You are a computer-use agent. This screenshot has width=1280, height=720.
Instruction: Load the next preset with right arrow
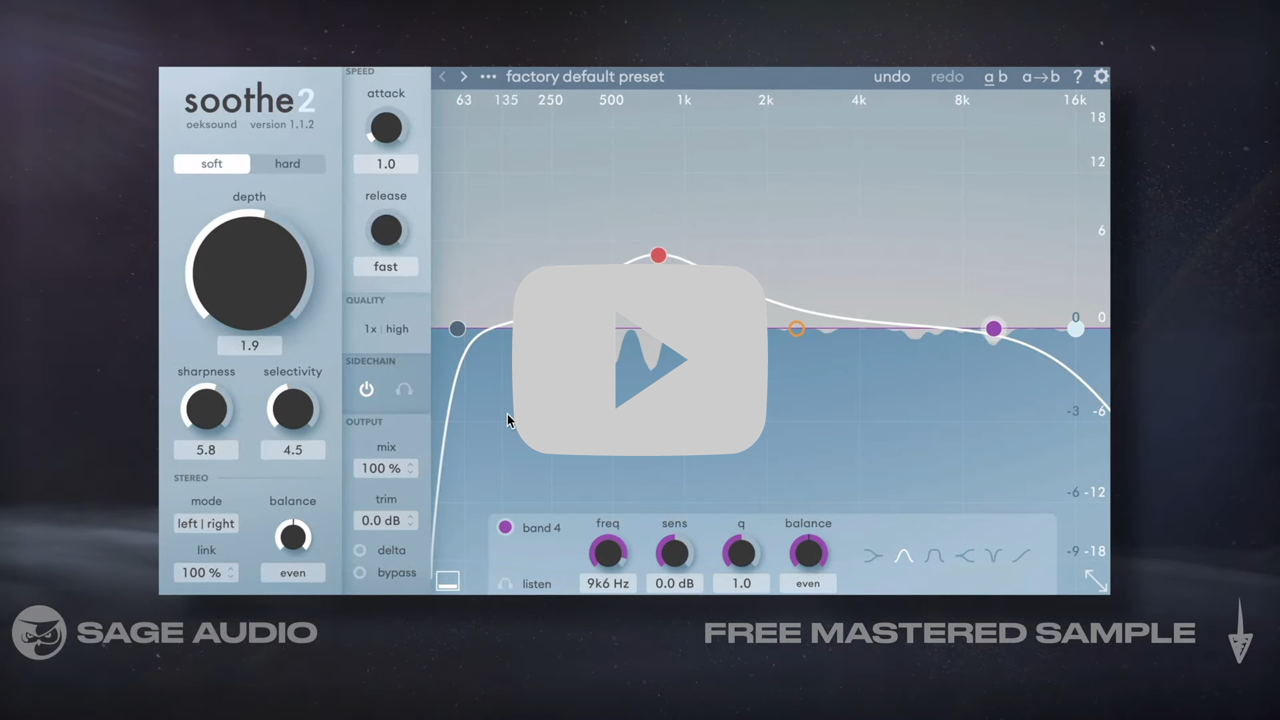pos(463,77)
